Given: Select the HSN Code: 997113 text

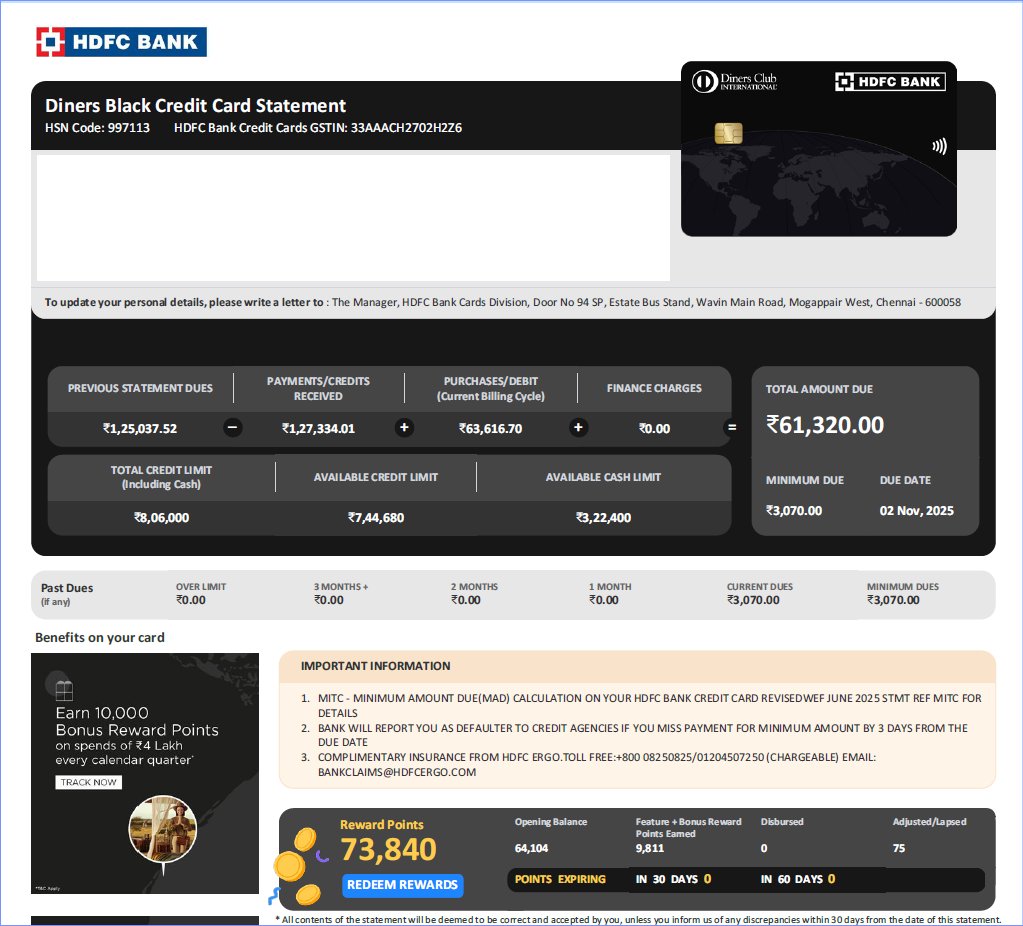Looking at the screenshot, I should click(97, 128).
